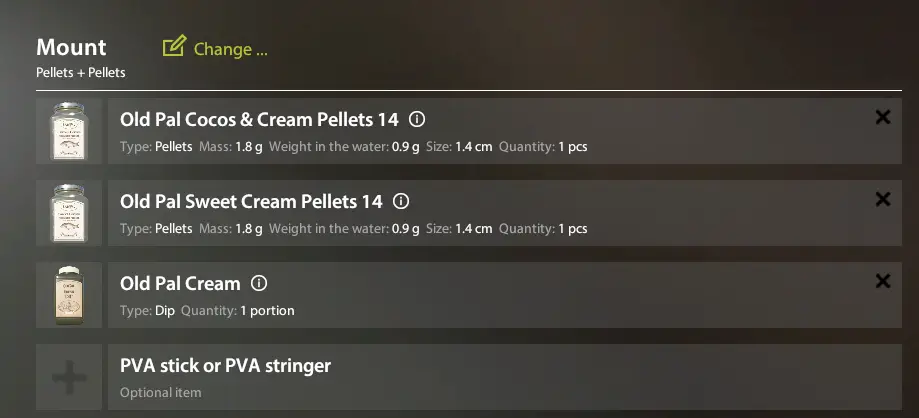The height and width of the screenshot is (418, 919).
Task: Click the Change mount edit icon
Action: click(174, 47)
